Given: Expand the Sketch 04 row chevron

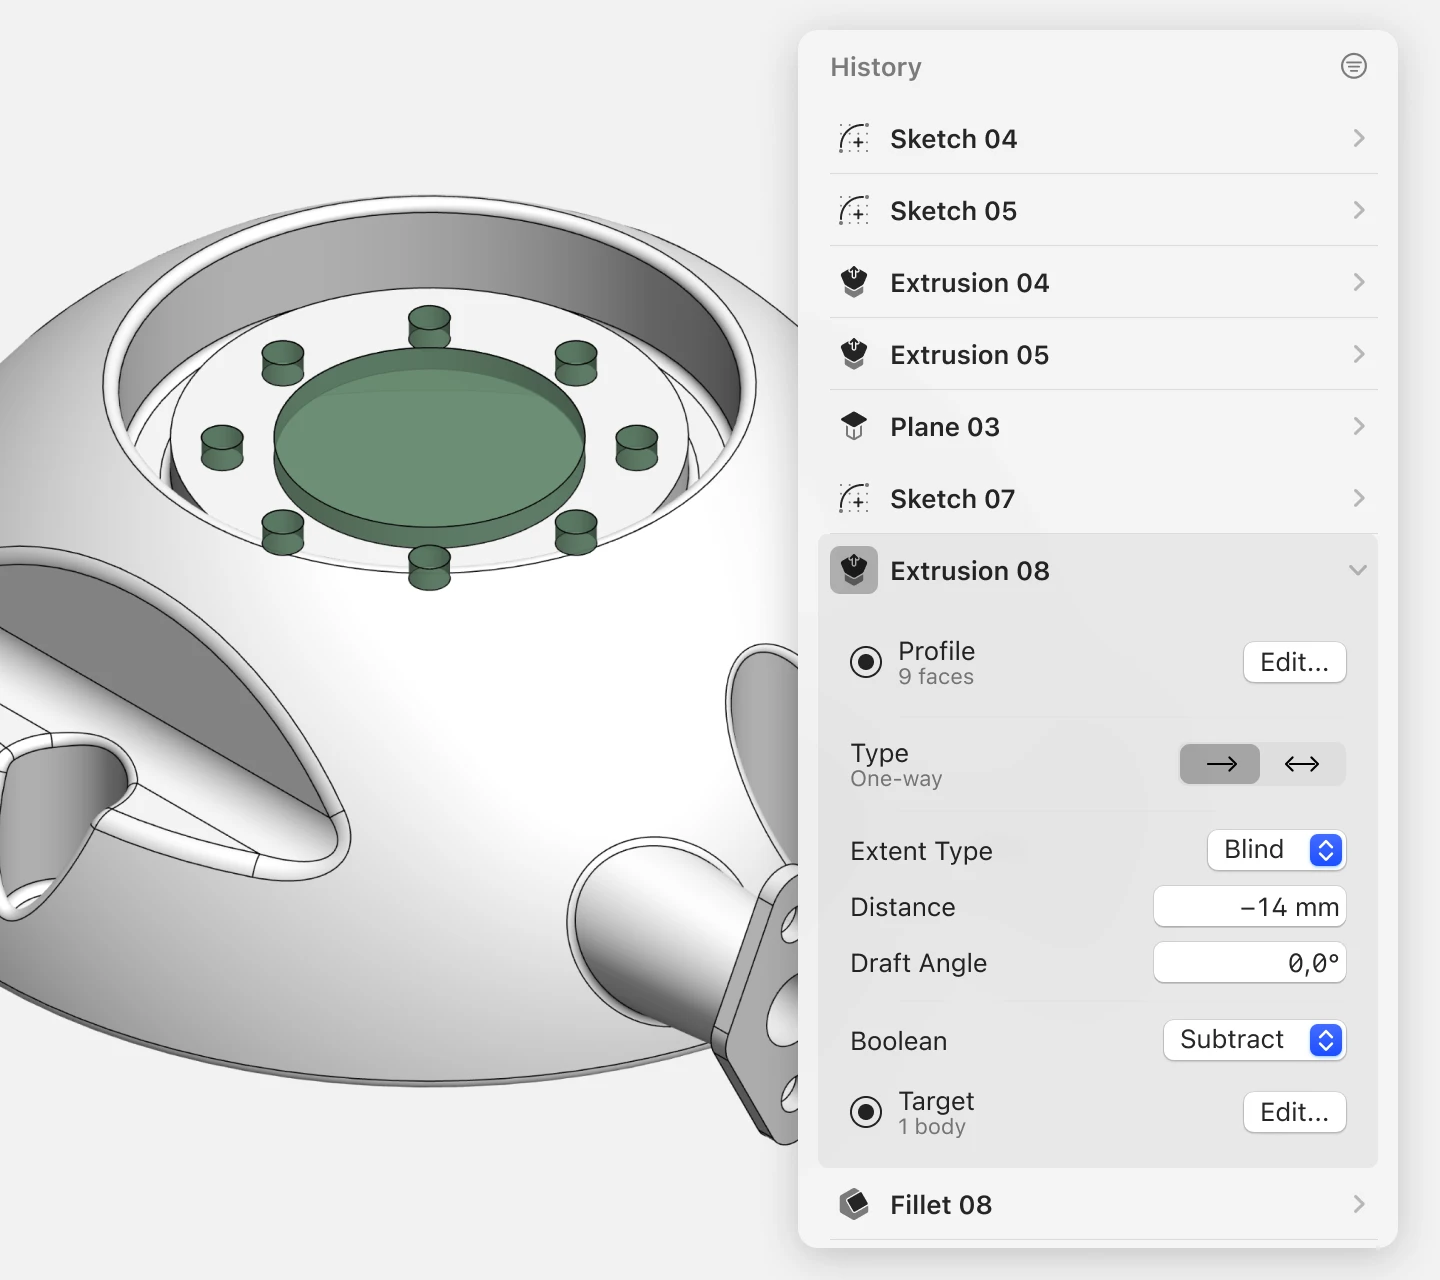Looking at the screenshot, I should click(x=1359, y=138).
